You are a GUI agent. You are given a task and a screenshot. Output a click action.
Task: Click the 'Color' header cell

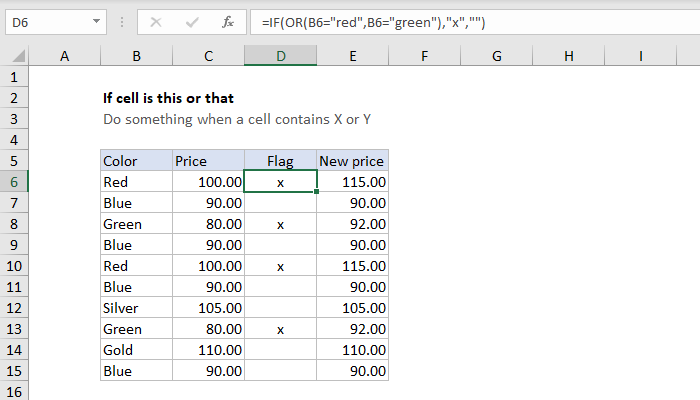(x=137, y=161)
